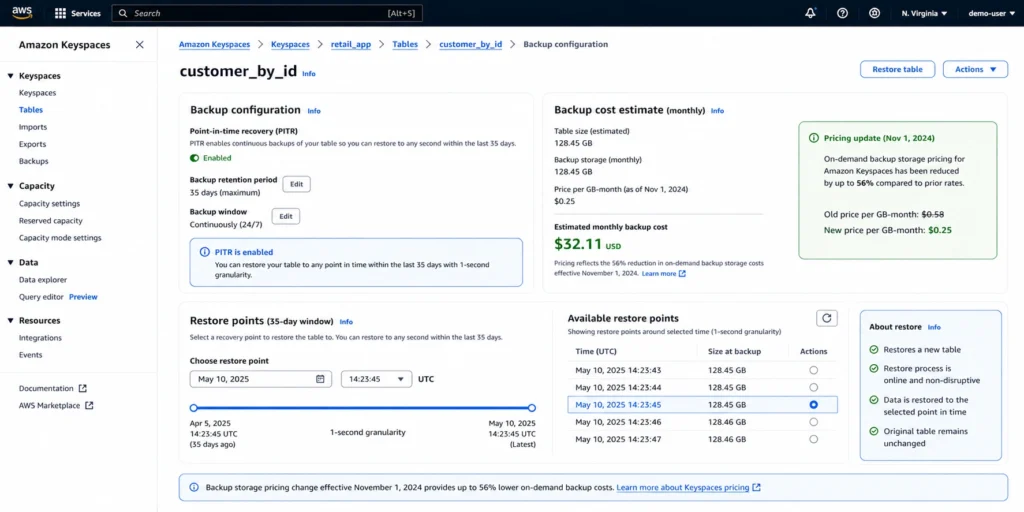
Task: Collapse the Capacity navigation section
Action: pos(11,186)
